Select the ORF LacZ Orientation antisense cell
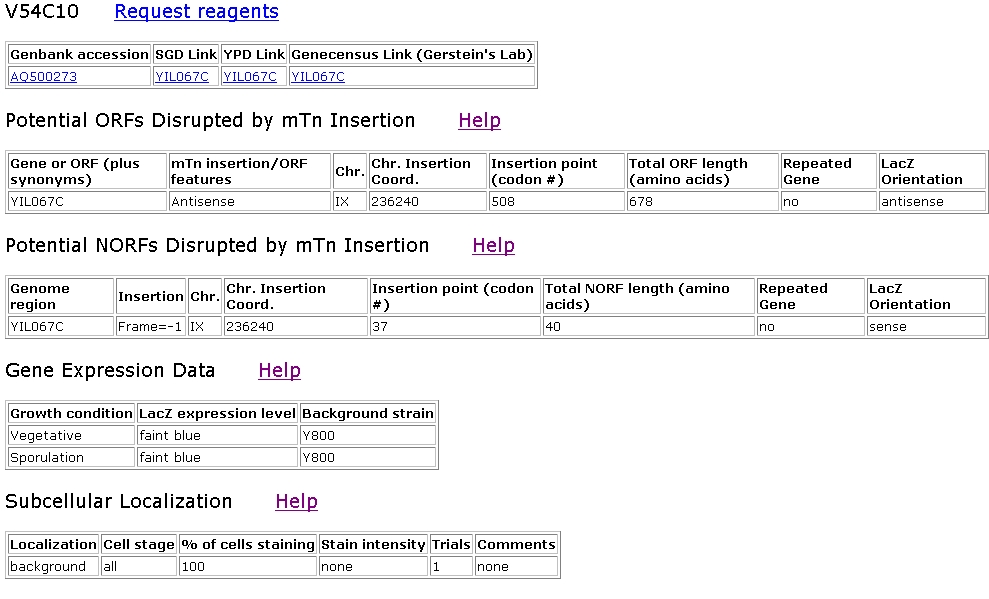The height and width of the screenshot is (599, 989). tap(932, 201)
